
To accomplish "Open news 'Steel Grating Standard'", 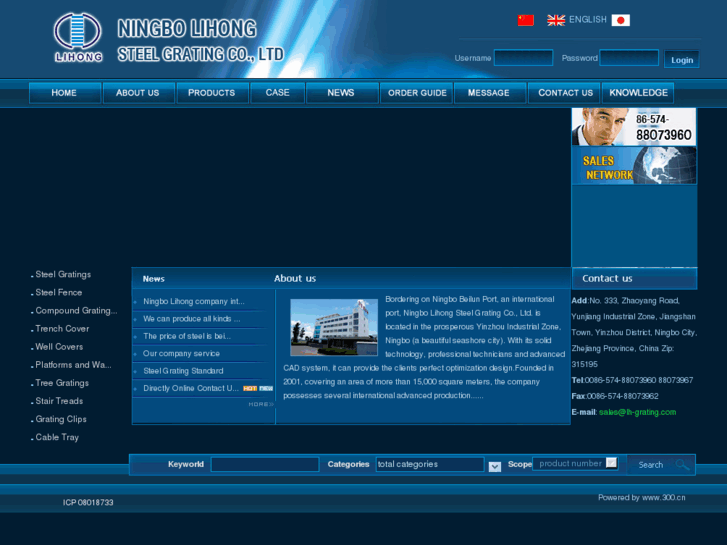I will point(183,371).
